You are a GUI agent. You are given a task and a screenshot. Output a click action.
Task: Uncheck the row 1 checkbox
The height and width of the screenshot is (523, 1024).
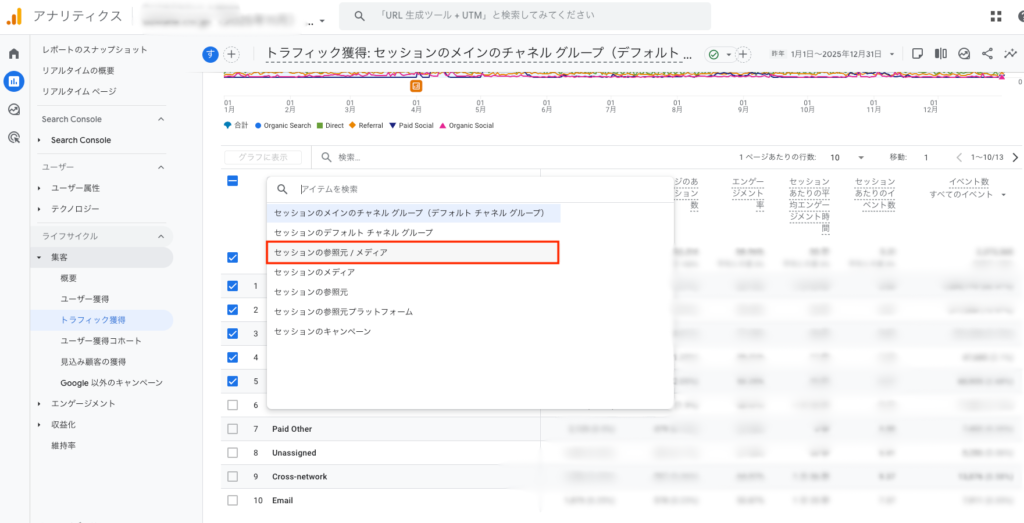(232, 285)
